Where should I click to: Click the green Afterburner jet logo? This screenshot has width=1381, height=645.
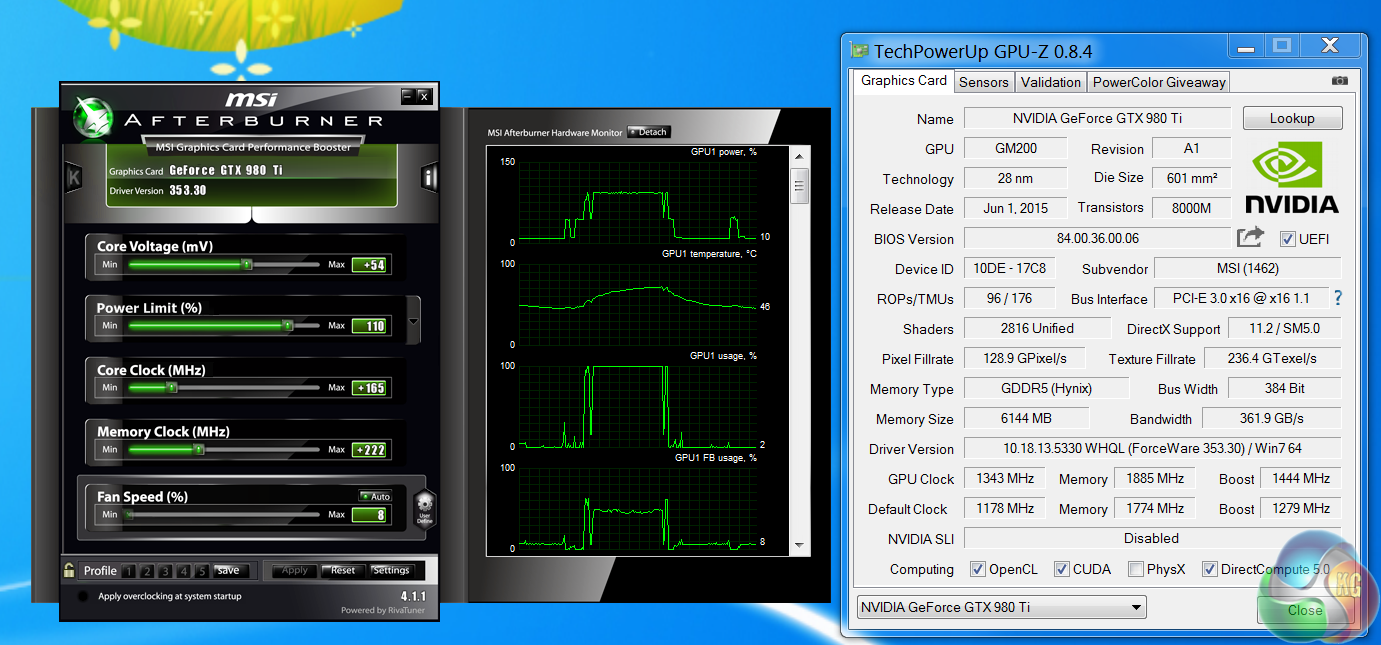pyautogui.click(x=93, y=116)
